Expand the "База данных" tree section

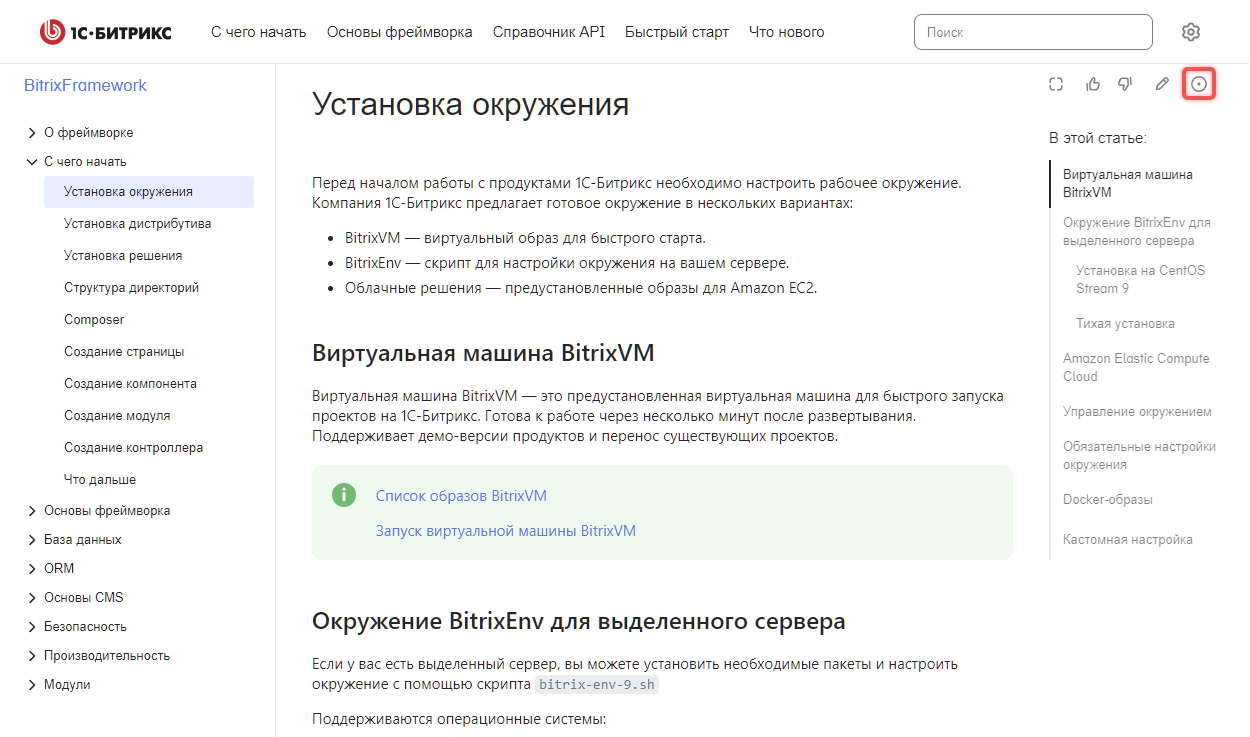pyautogui.click(x=32, y=540)
